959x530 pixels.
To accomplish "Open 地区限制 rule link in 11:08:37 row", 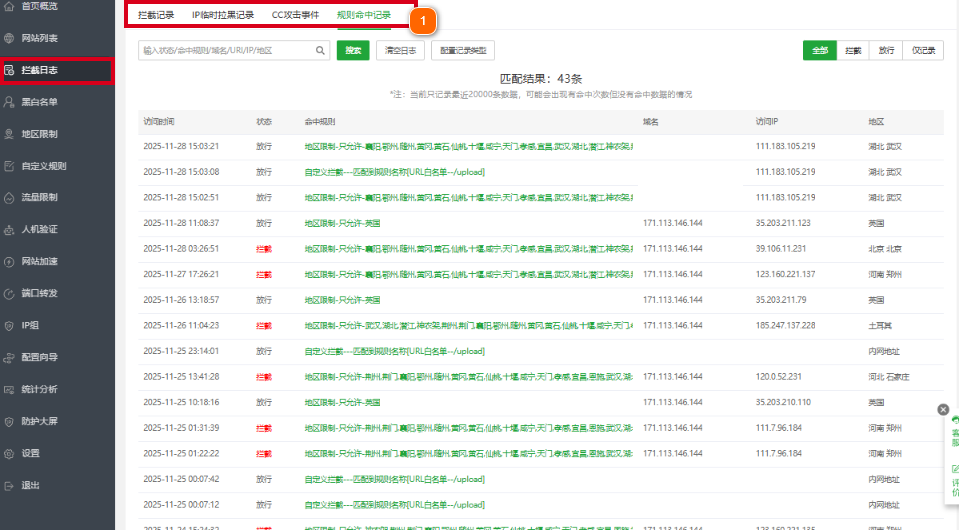I will 342,224.
